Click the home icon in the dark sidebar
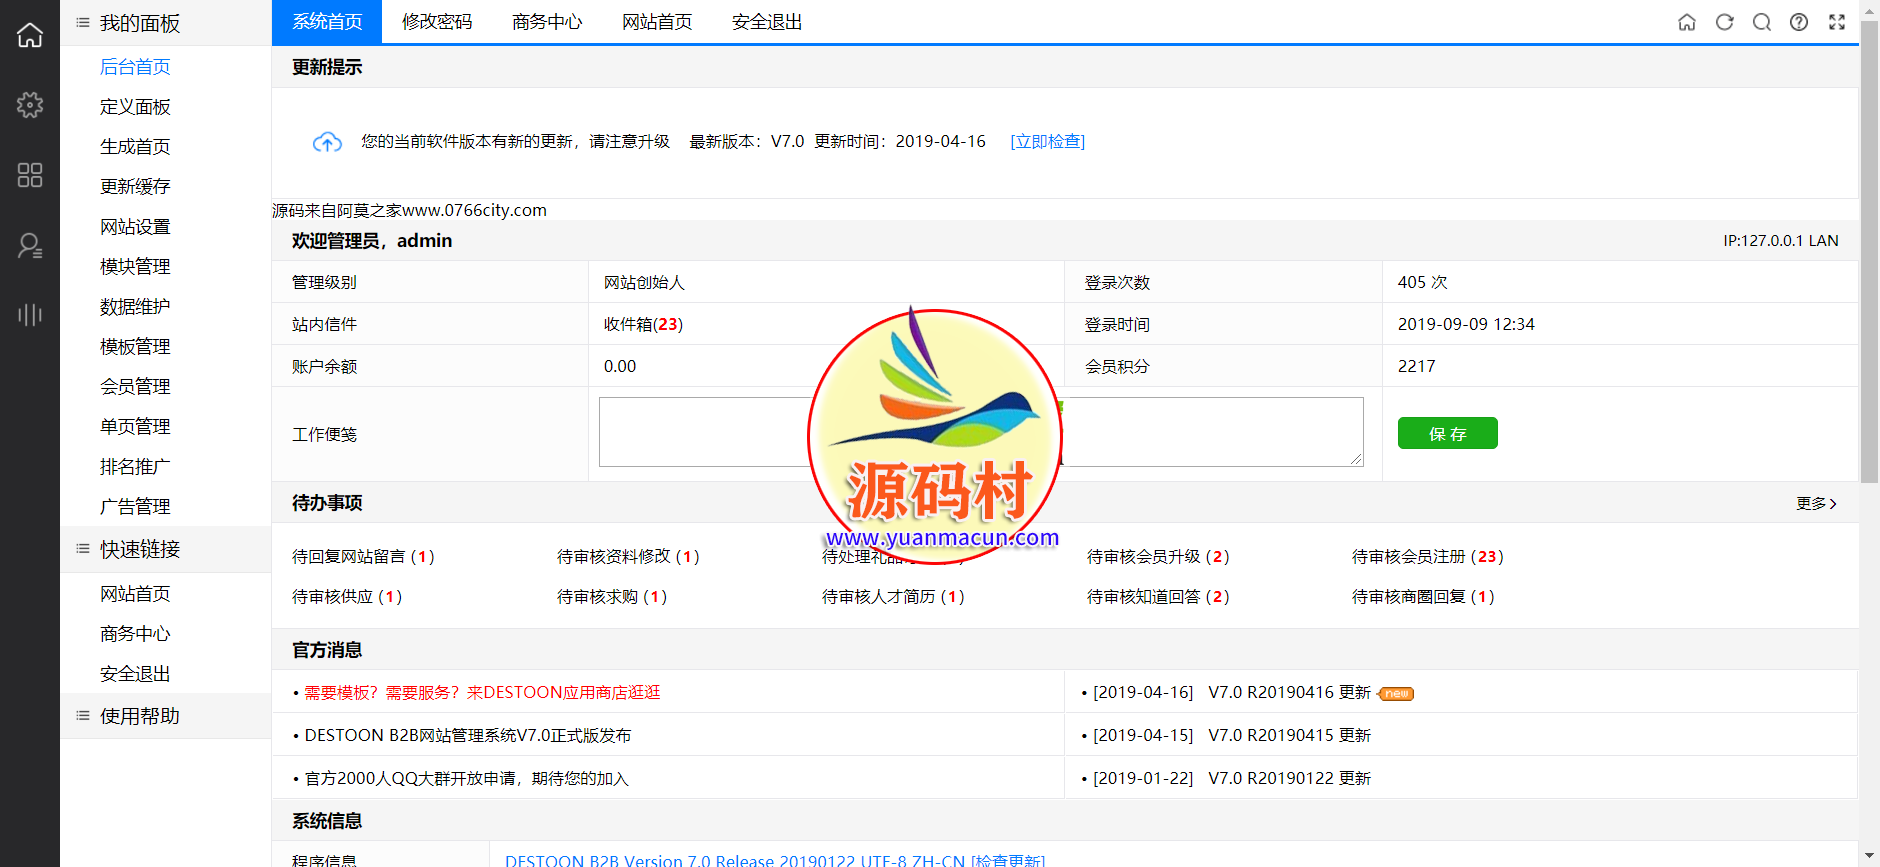 click(30, 35)
